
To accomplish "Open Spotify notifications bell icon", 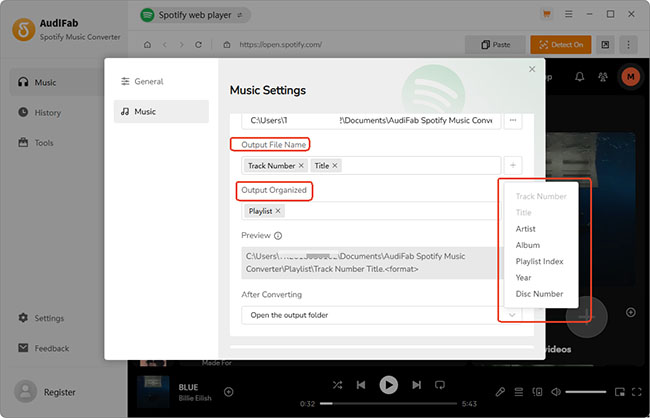I will 580,77.
